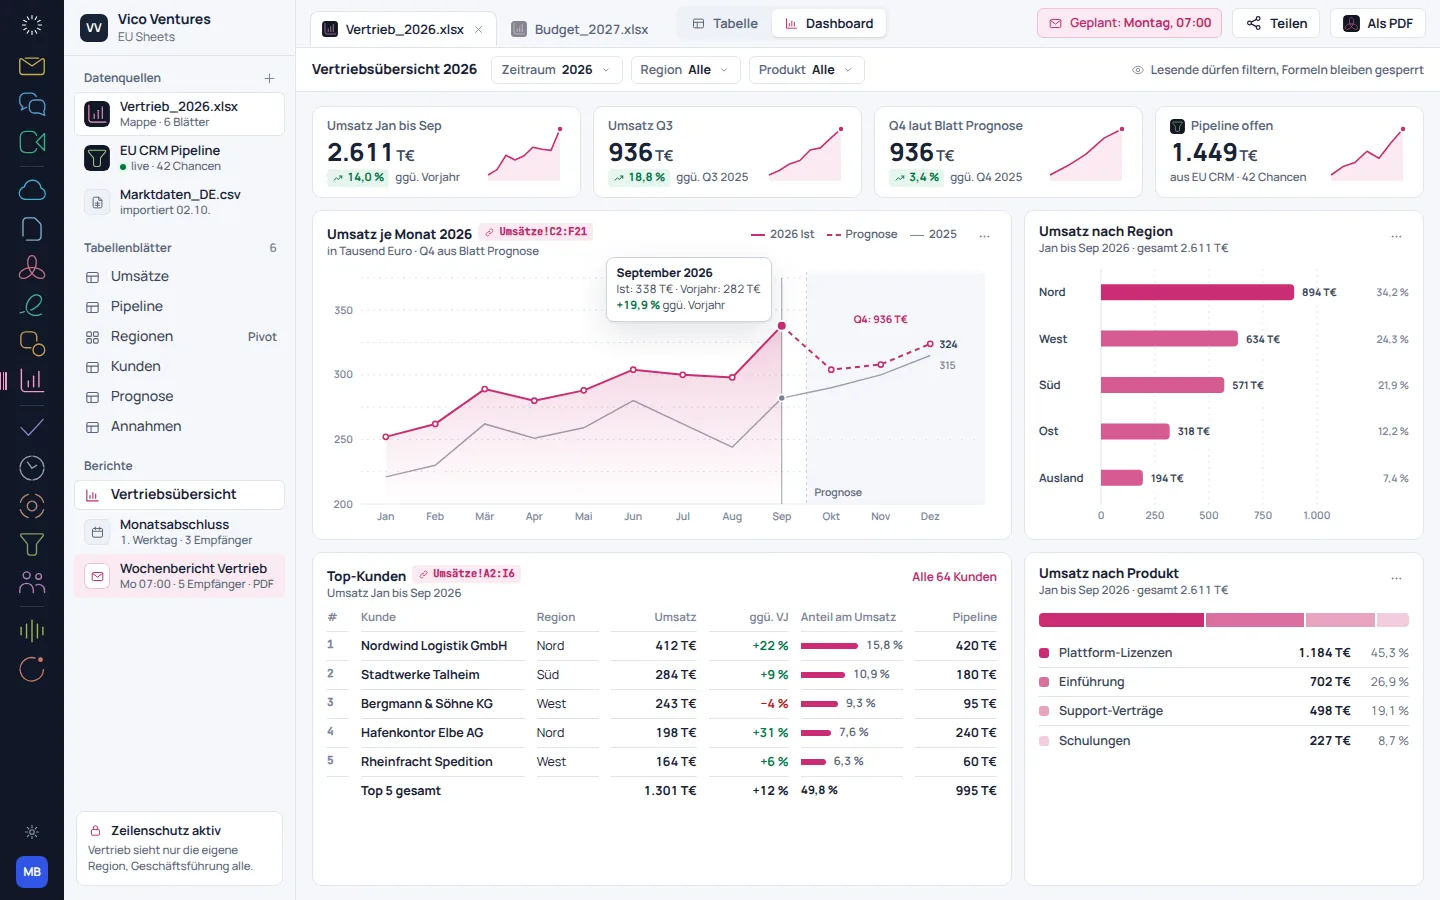The width and height of the screenshot is (1440, 900).
Task: Click the gear settings icon in rail
Action: point(32,832)
